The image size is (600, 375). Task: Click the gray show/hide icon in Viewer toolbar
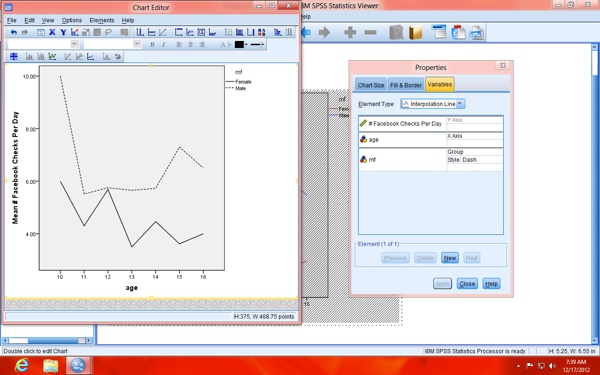click(396, 33)
